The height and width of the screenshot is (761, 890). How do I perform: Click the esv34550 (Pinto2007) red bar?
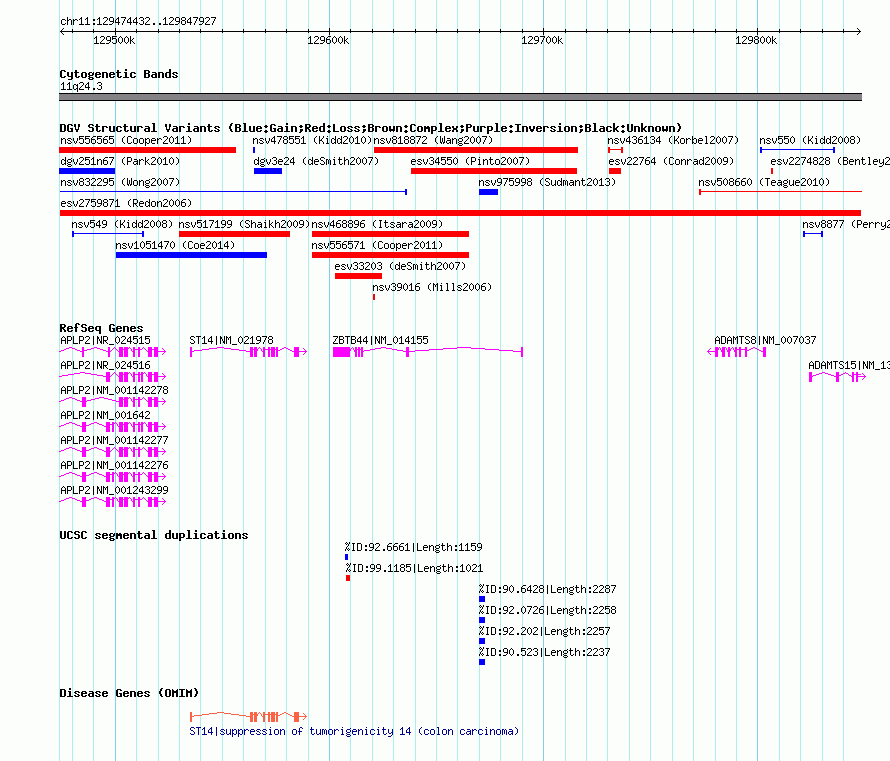click(x=494, y=171)
